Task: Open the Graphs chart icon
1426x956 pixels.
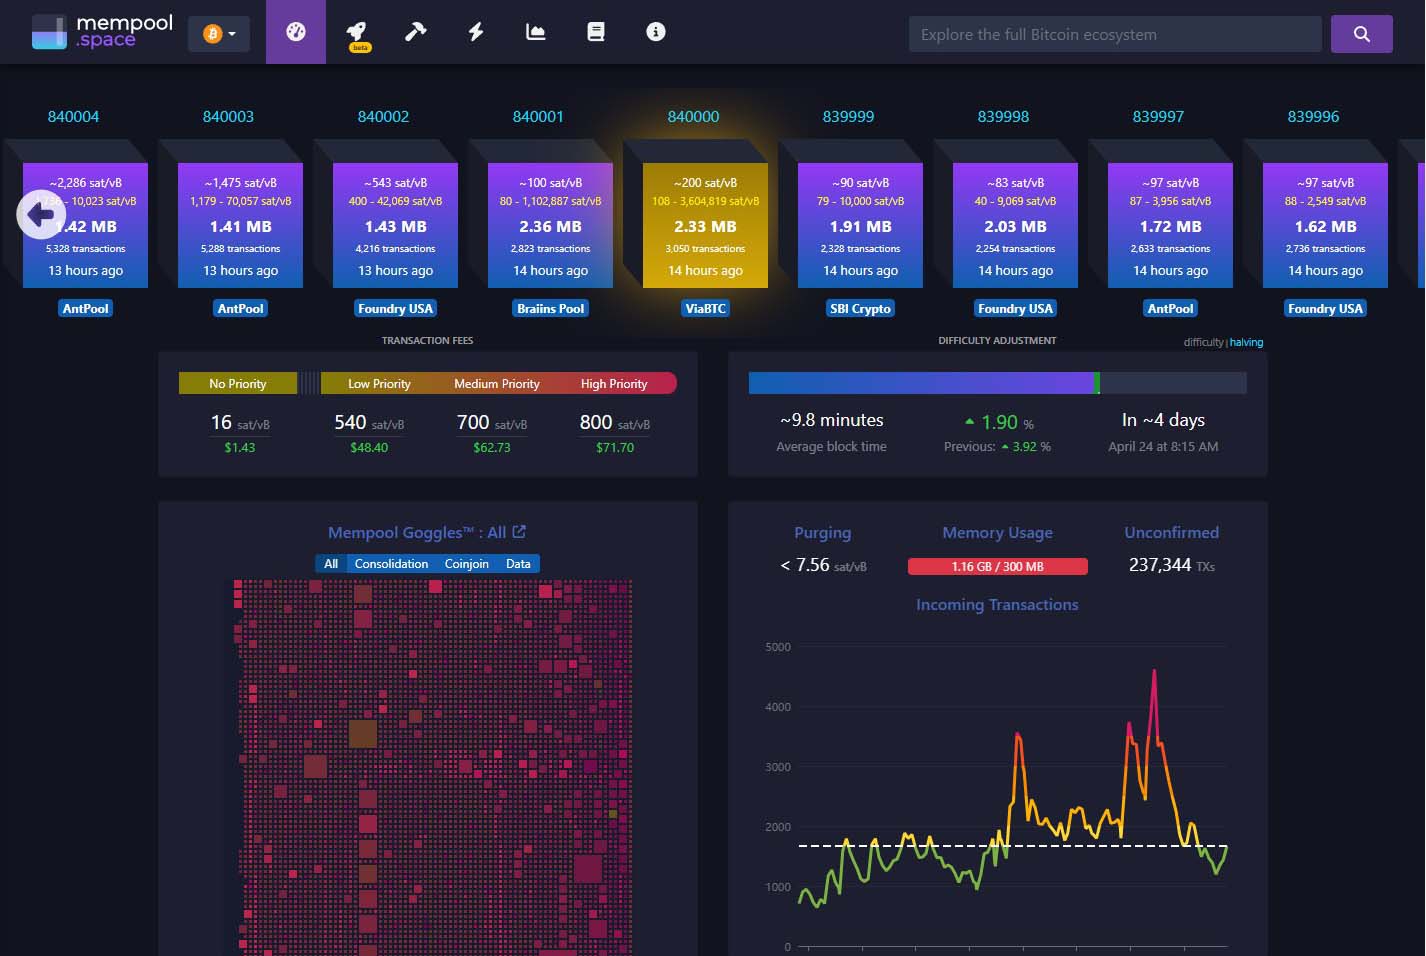Action: (x=536, y=32)
